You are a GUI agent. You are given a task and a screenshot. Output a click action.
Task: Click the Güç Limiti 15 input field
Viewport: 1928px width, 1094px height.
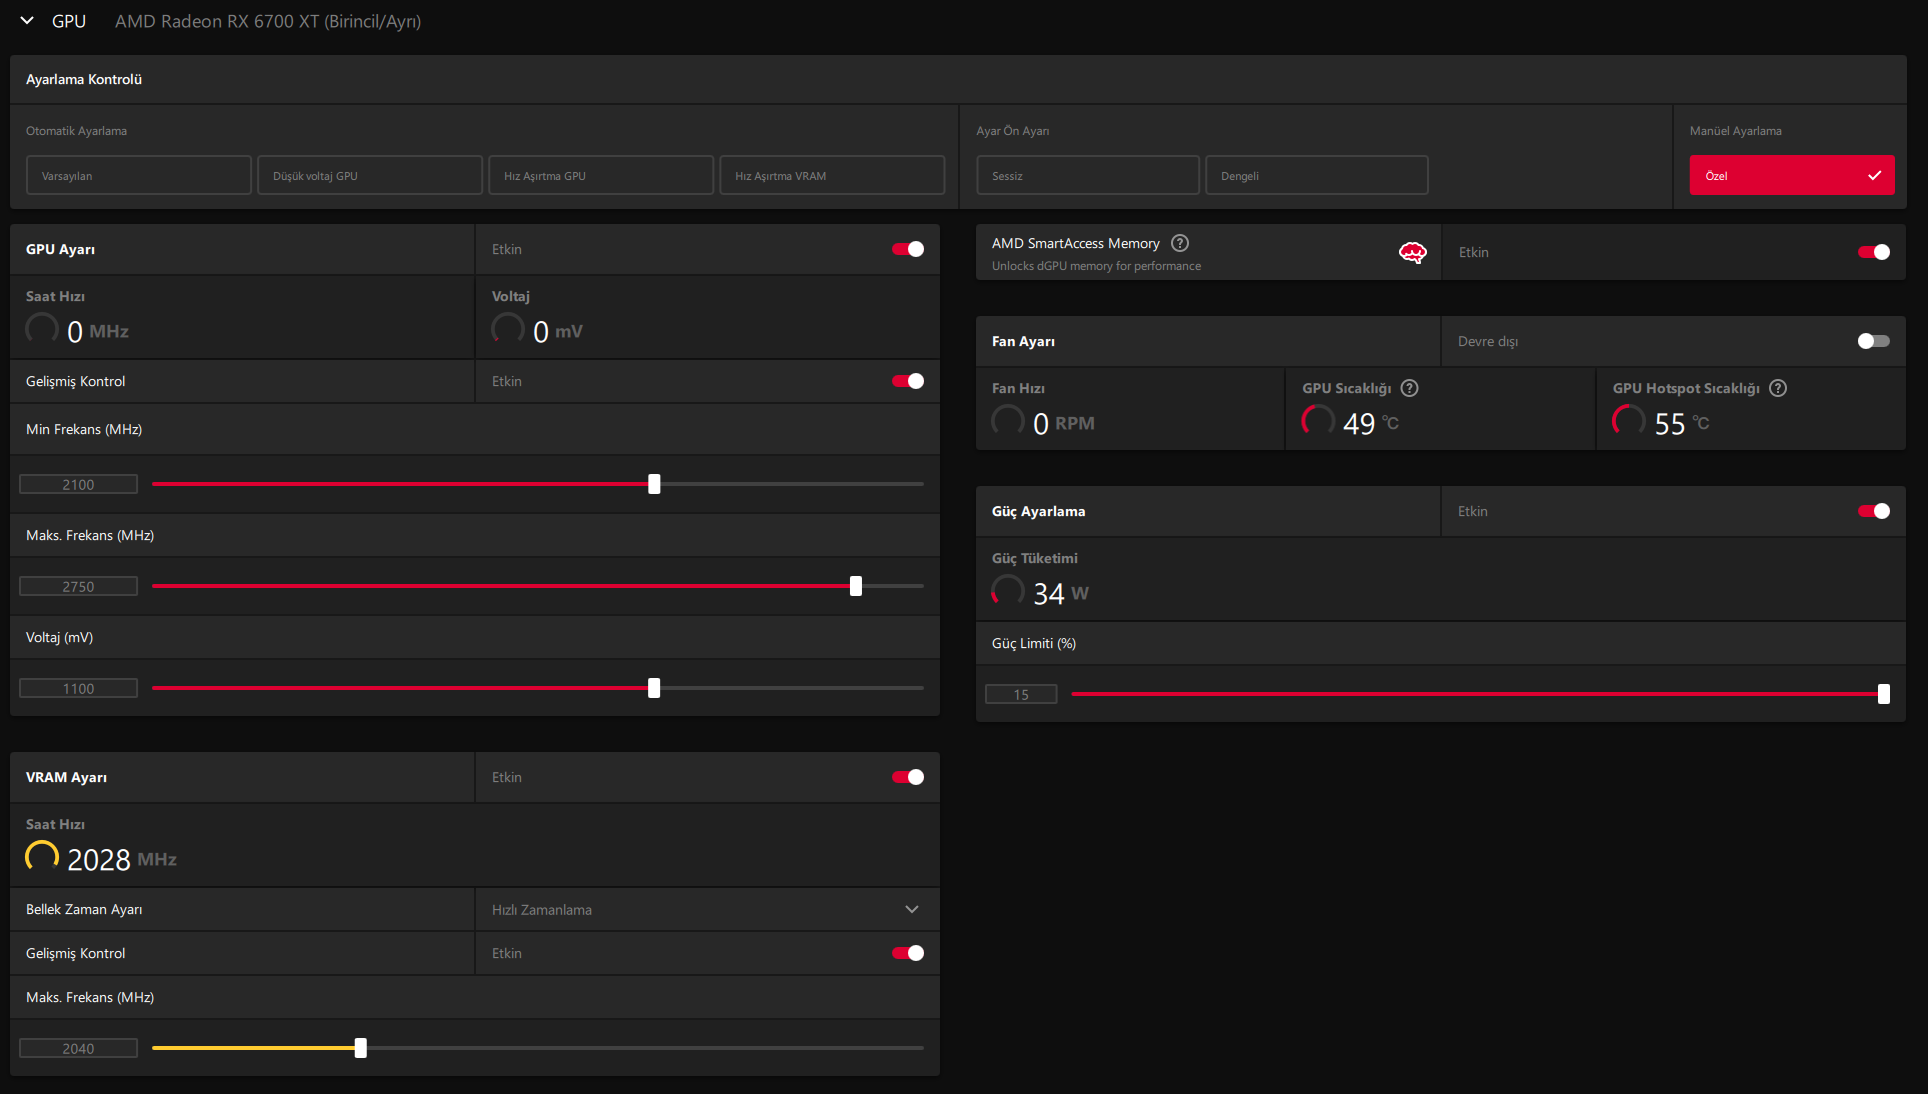(x=1021, y=694)
